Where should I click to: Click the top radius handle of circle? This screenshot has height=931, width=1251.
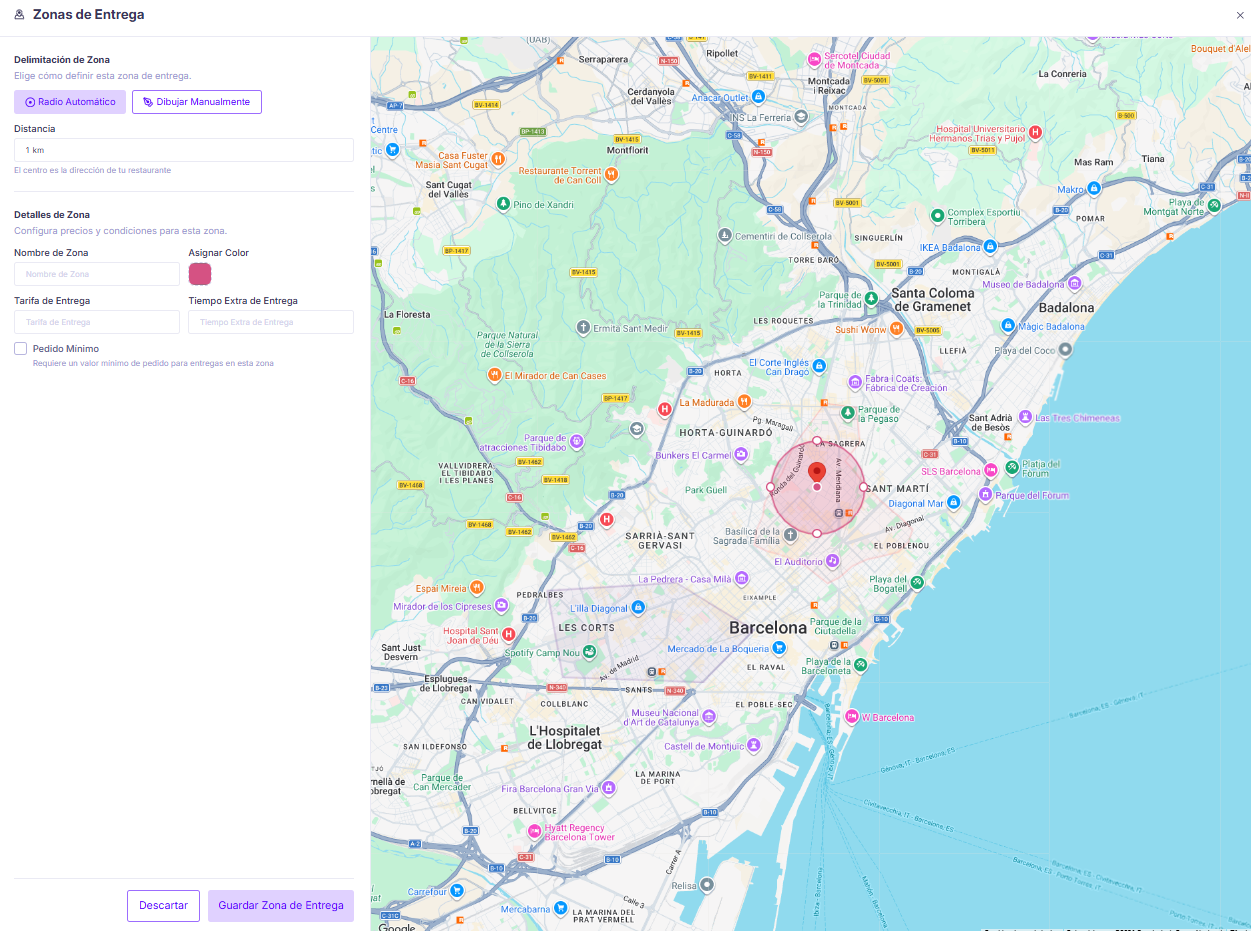tap(817, 441)
